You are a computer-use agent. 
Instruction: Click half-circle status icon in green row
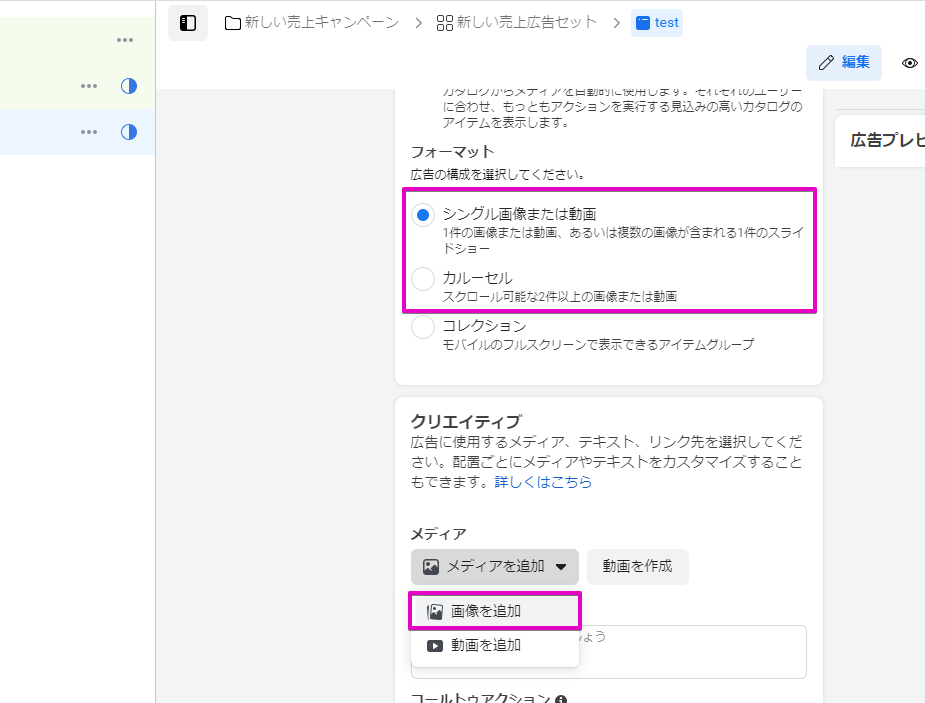128,86
